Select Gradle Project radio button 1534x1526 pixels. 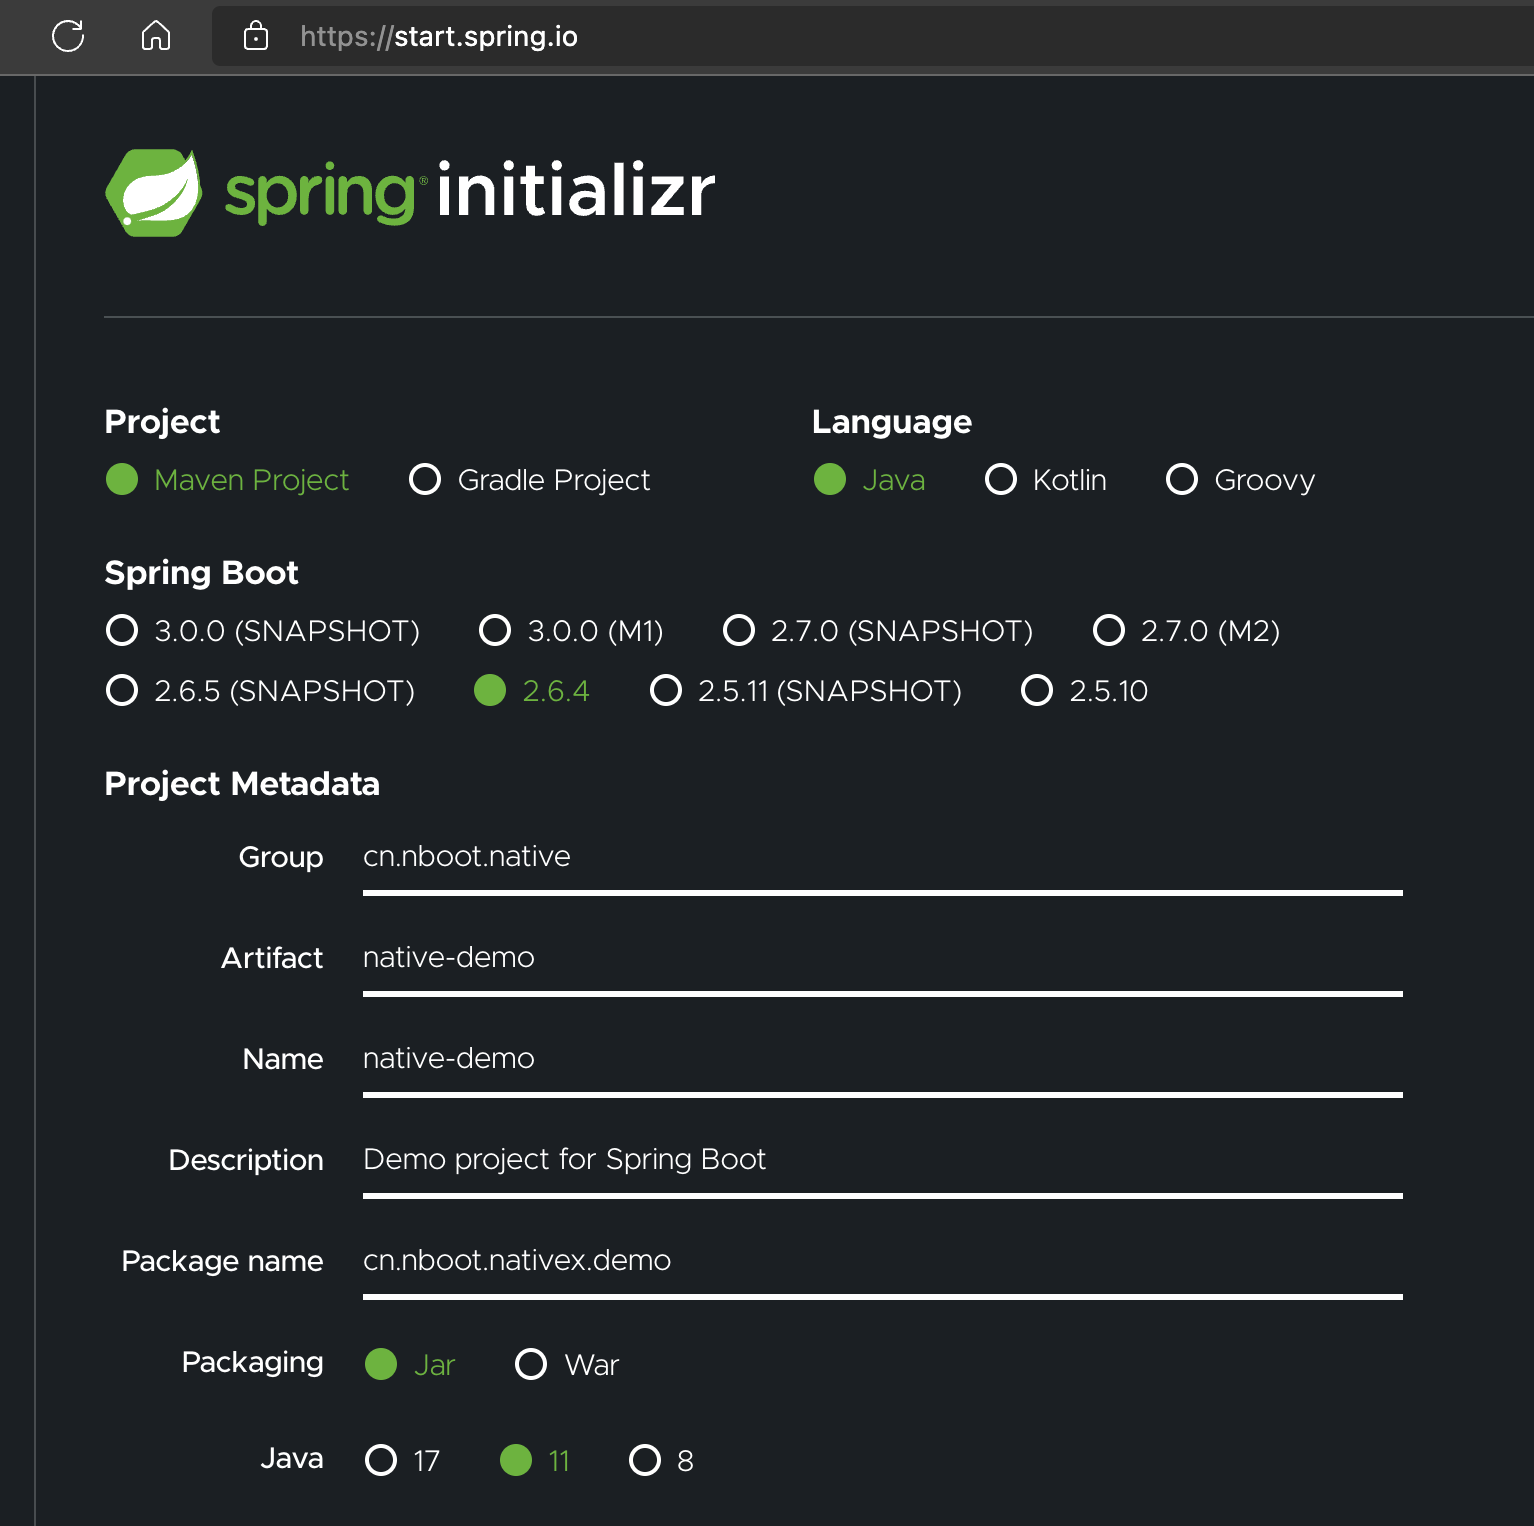pyautogui.click(x=425, y=480)
